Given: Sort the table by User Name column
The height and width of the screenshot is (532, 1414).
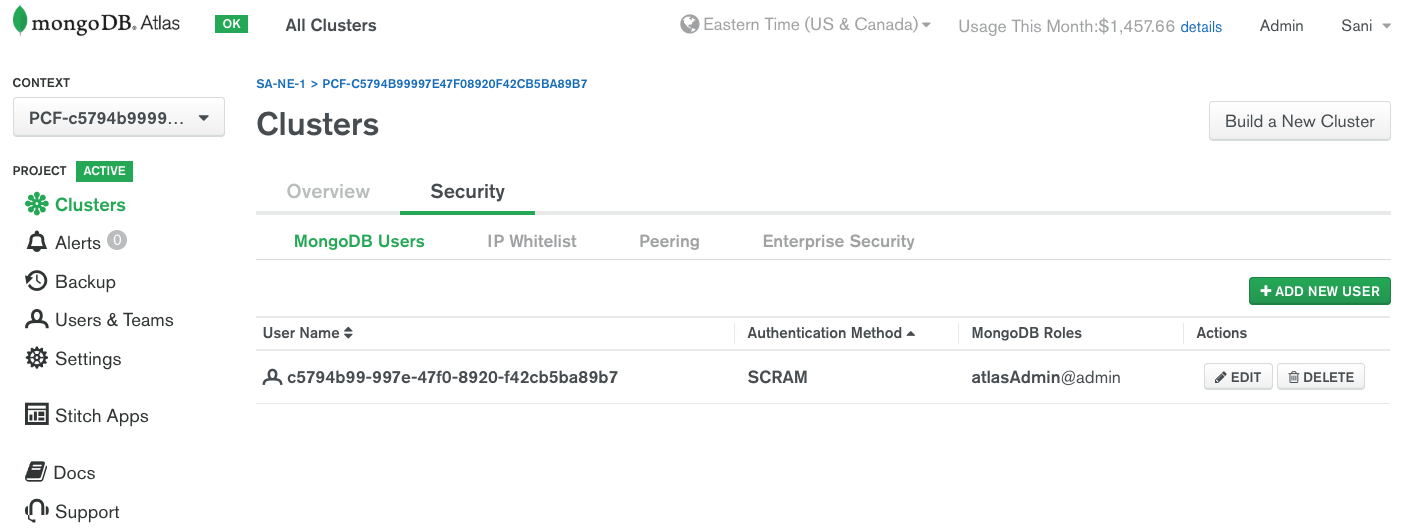Looking at the screenshot, I should point(308,333).
